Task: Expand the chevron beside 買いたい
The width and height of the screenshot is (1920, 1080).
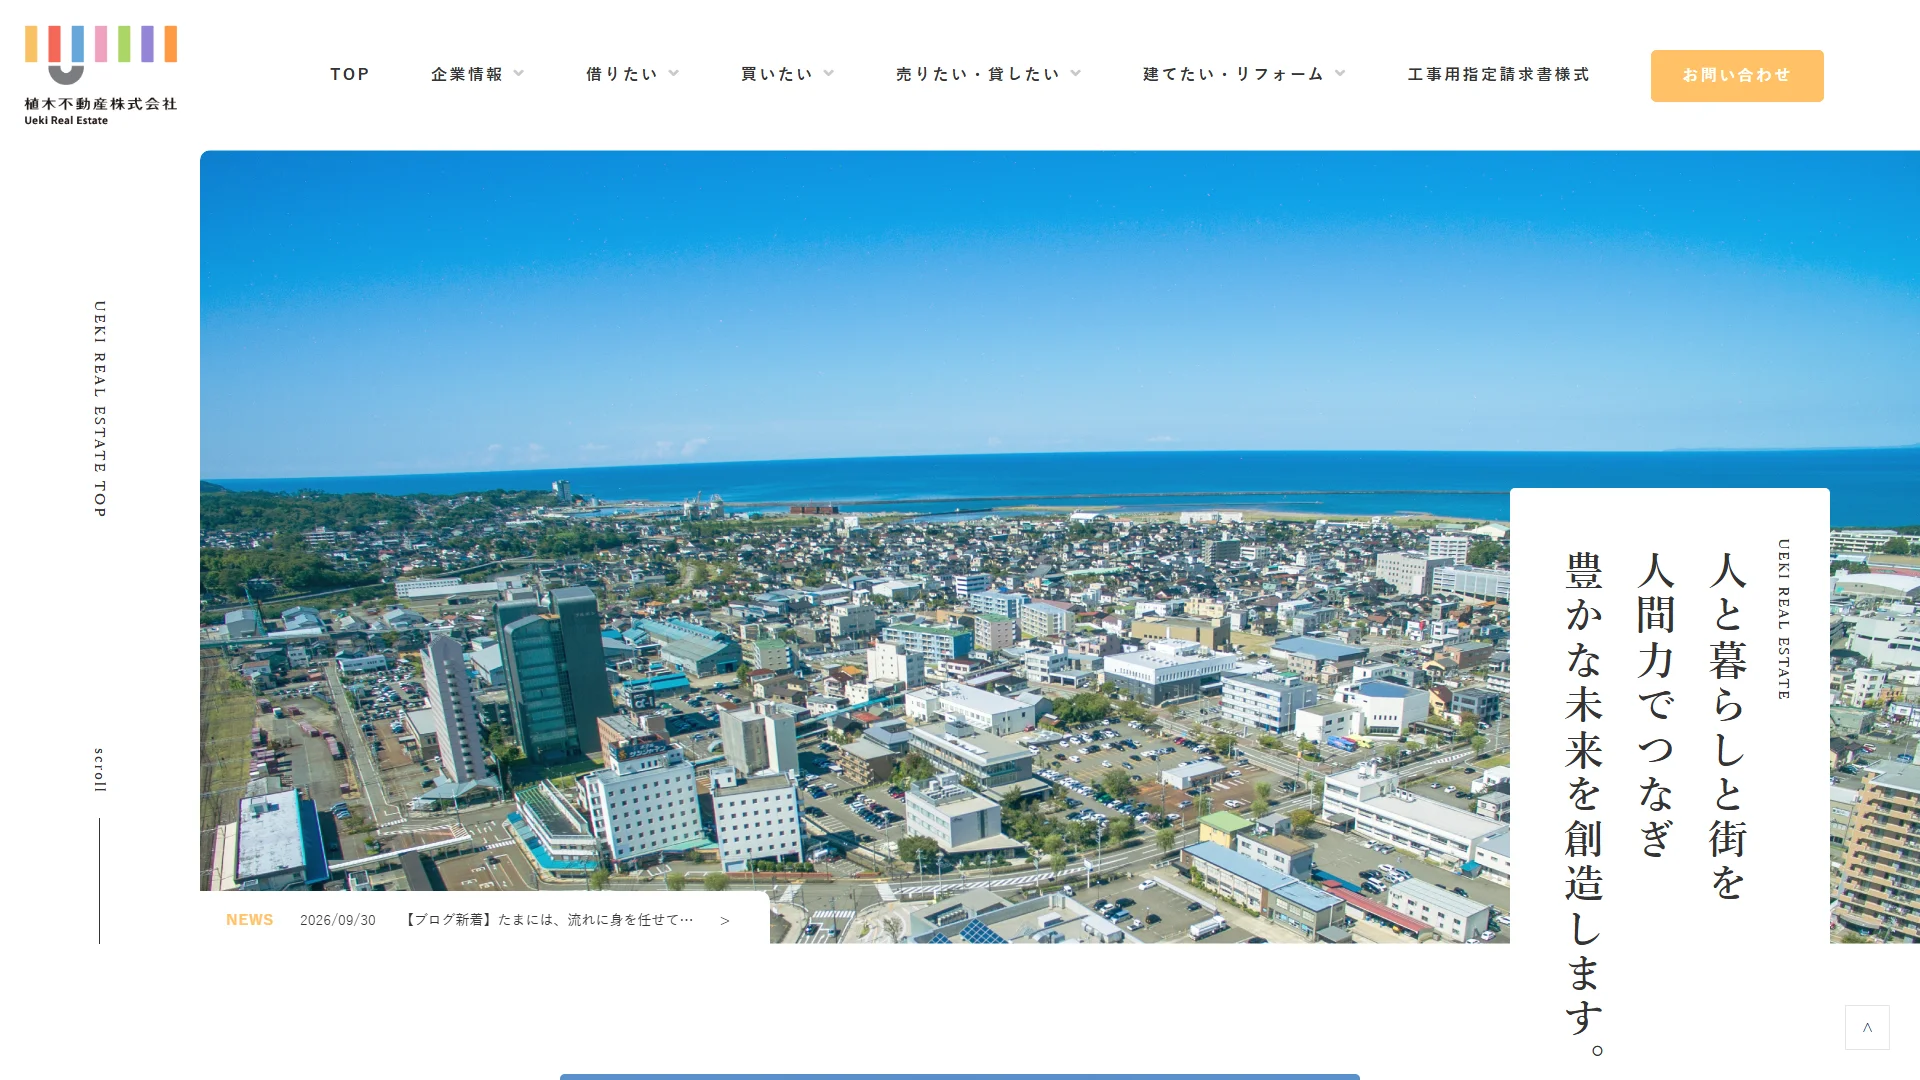Action: pyautogui.click(x=829, y=73)
